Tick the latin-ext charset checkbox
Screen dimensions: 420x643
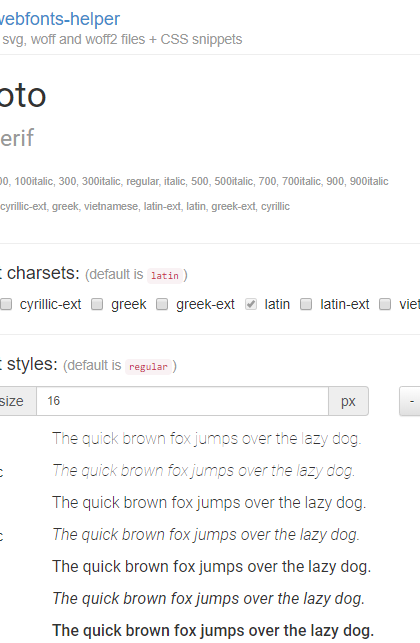[306, 304]
